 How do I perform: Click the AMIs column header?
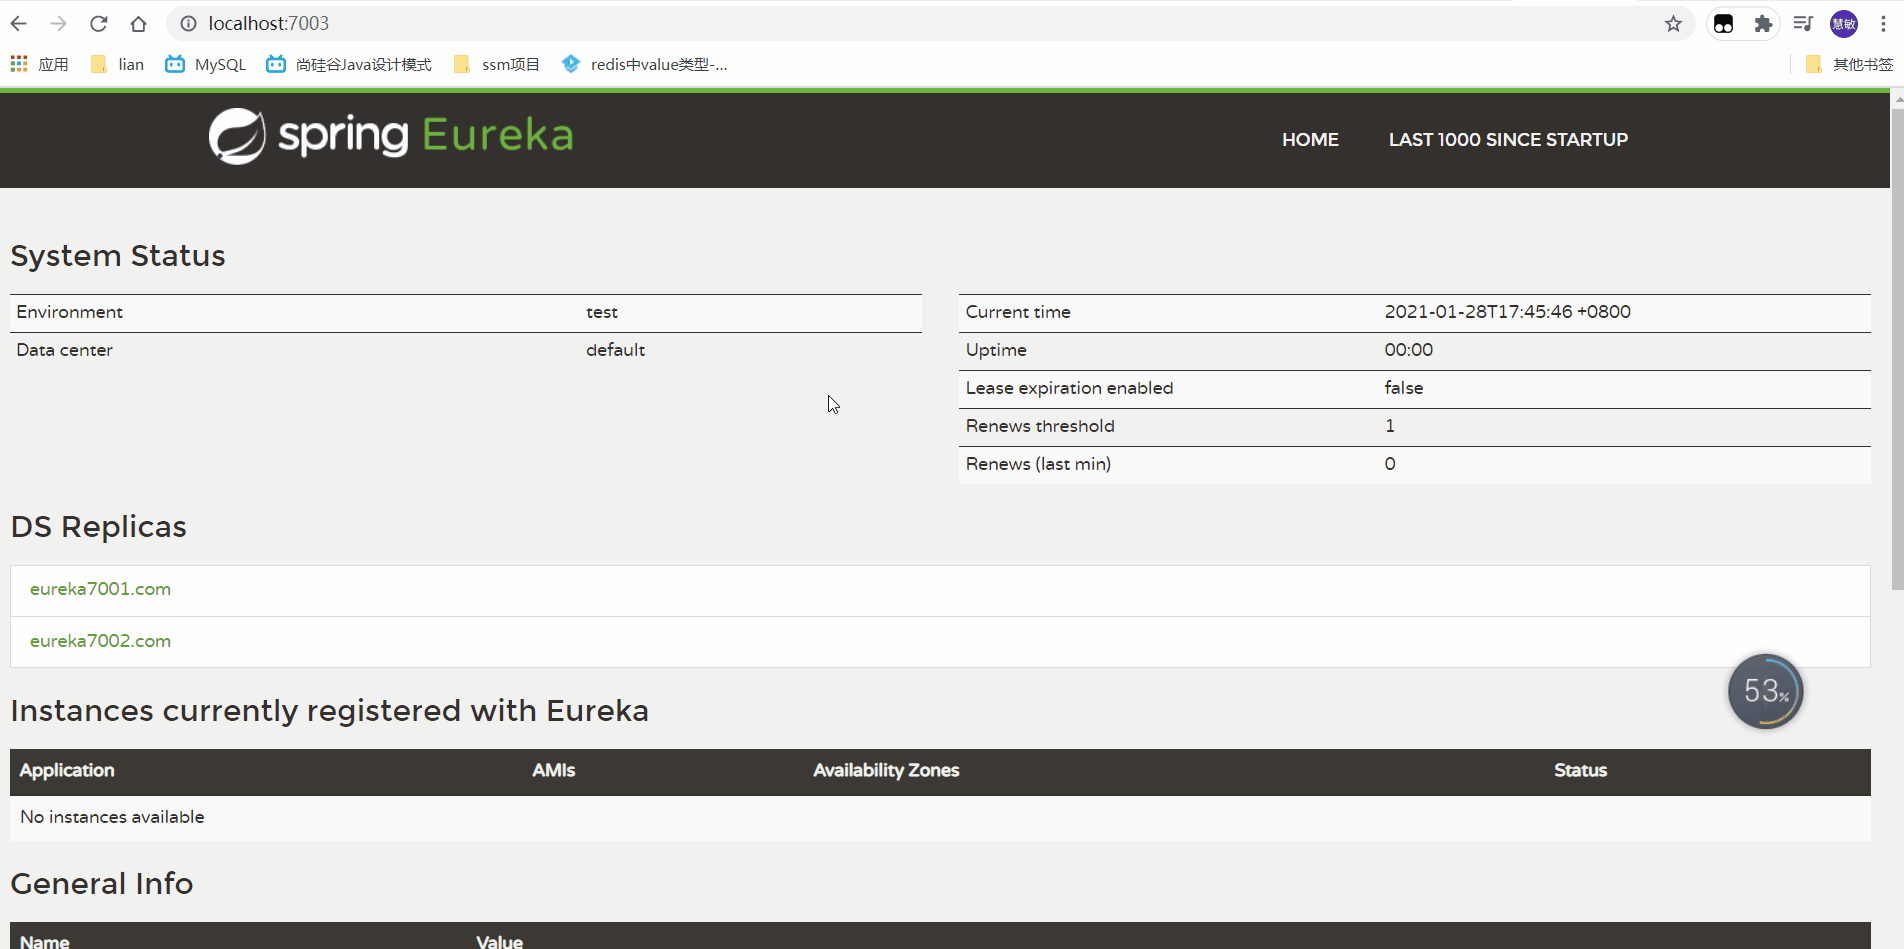[x=554, y=770]
